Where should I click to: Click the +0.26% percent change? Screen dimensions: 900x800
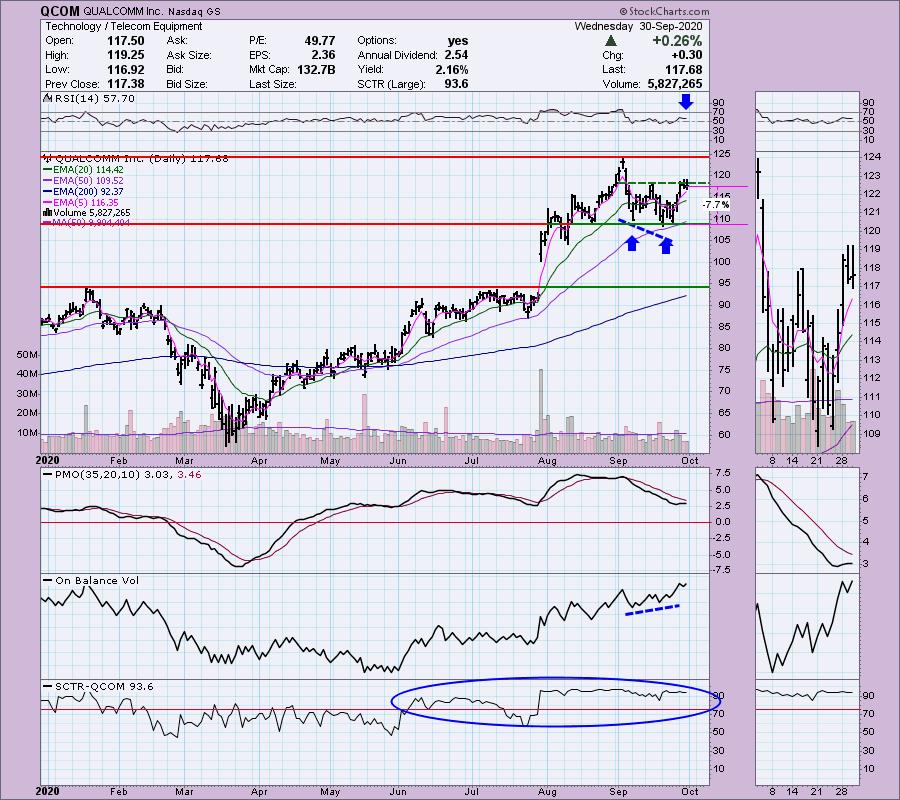point(677,41)
